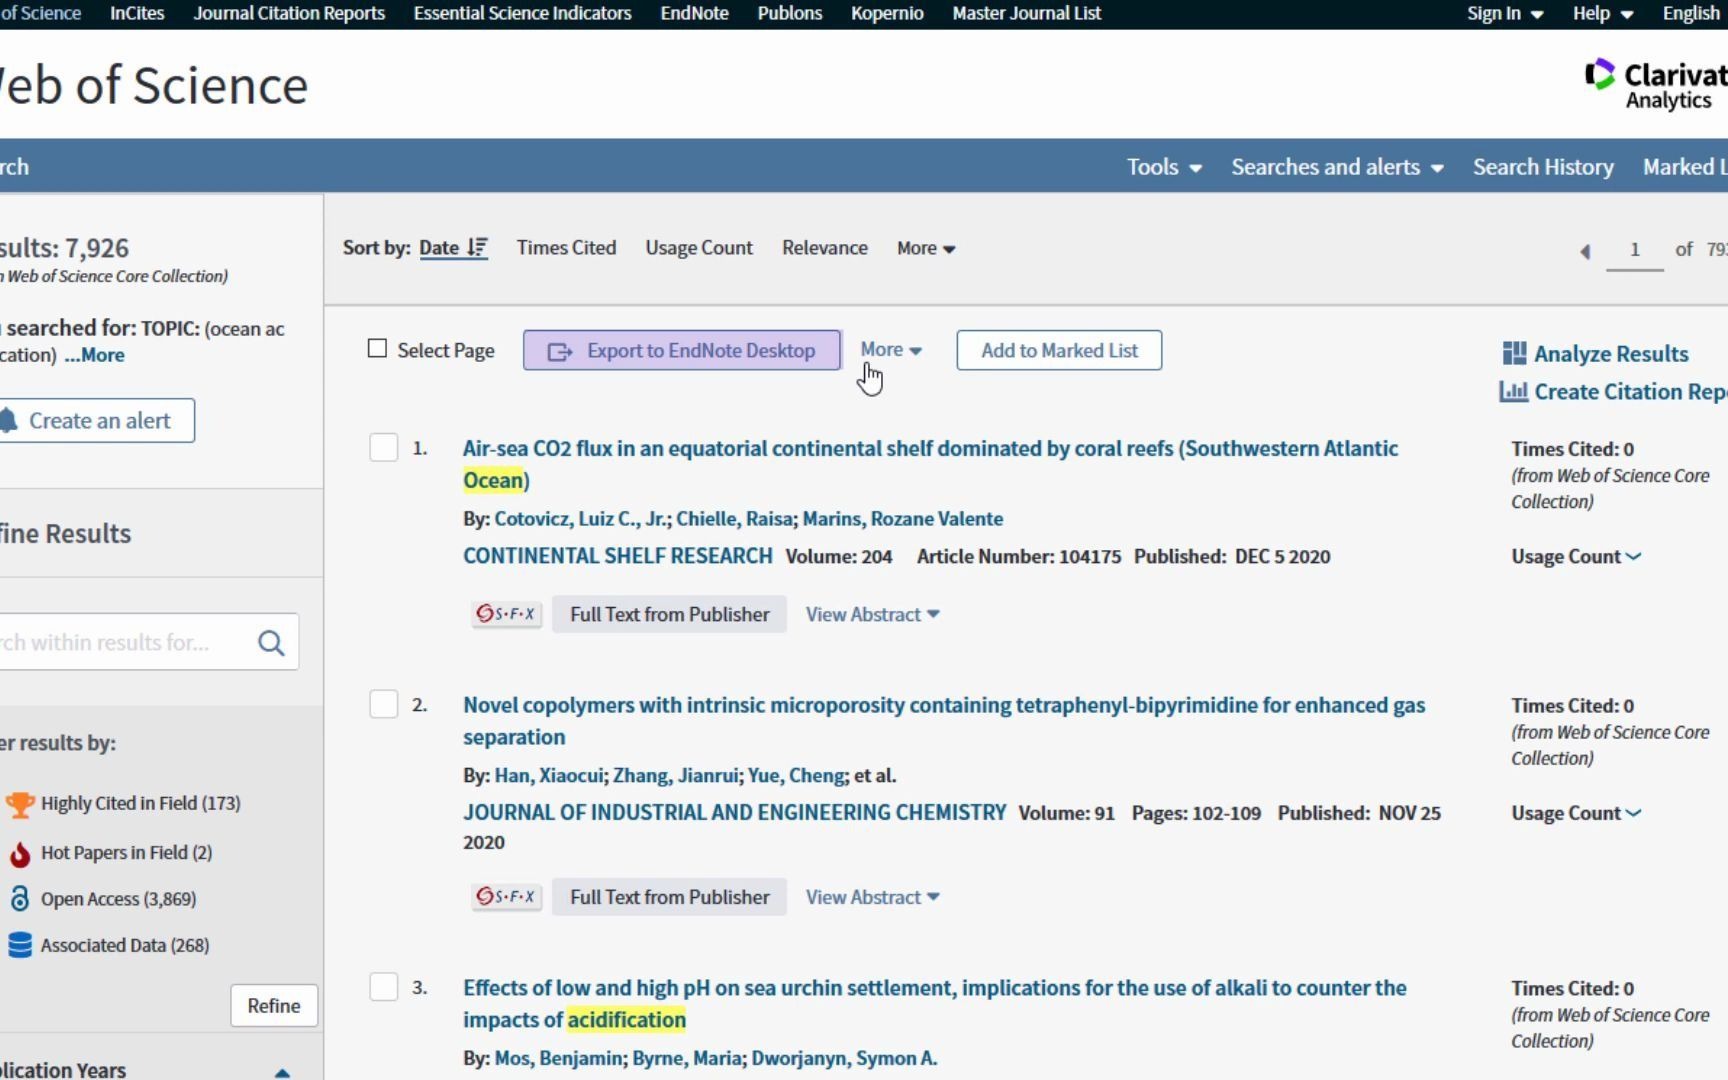Image resolution: width=1728 pixels, height=1080 pixels.
Task: Open the Sign In menu
Action: coord(1505,14)
